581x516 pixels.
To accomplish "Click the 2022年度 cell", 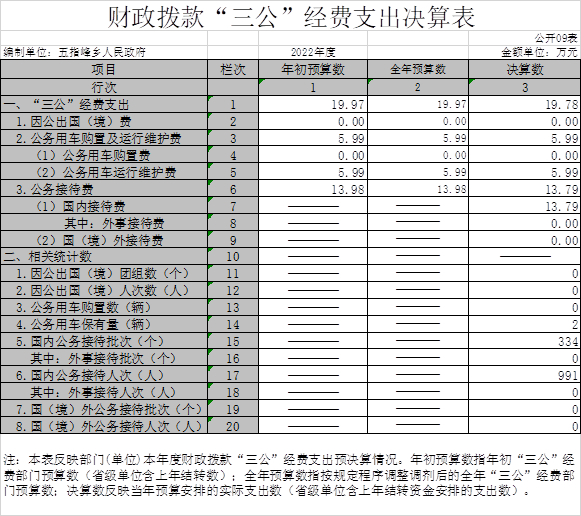I will (313, 52).
